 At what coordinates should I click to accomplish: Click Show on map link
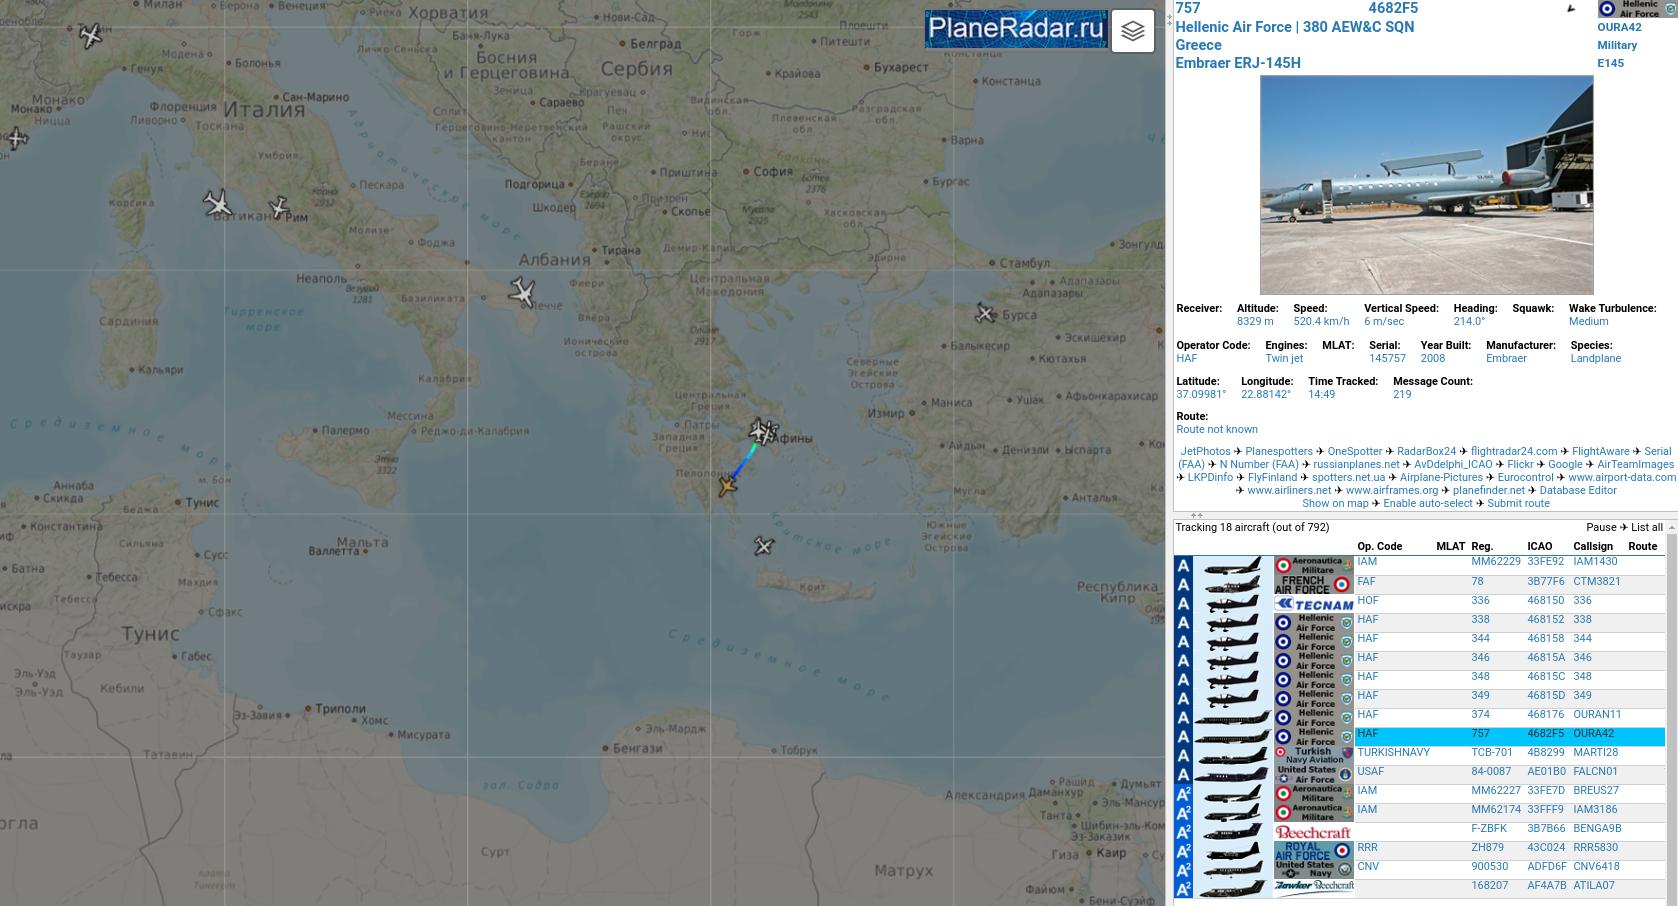click(x=1334, y=503)
